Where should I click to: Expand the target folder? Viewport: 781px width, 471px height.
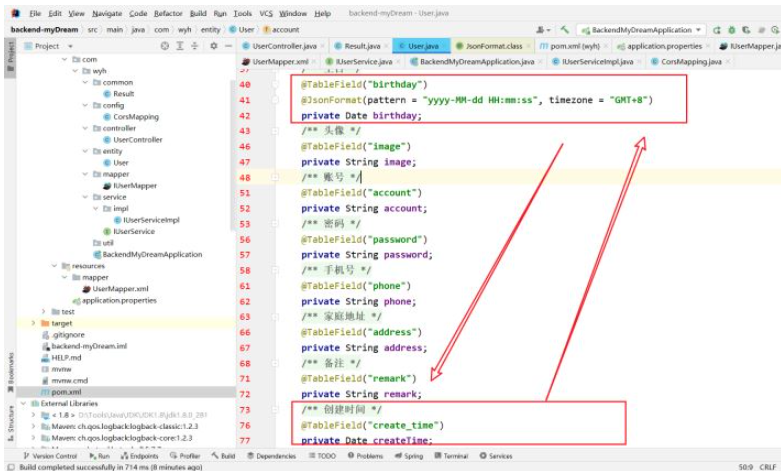tap(35, 323)
